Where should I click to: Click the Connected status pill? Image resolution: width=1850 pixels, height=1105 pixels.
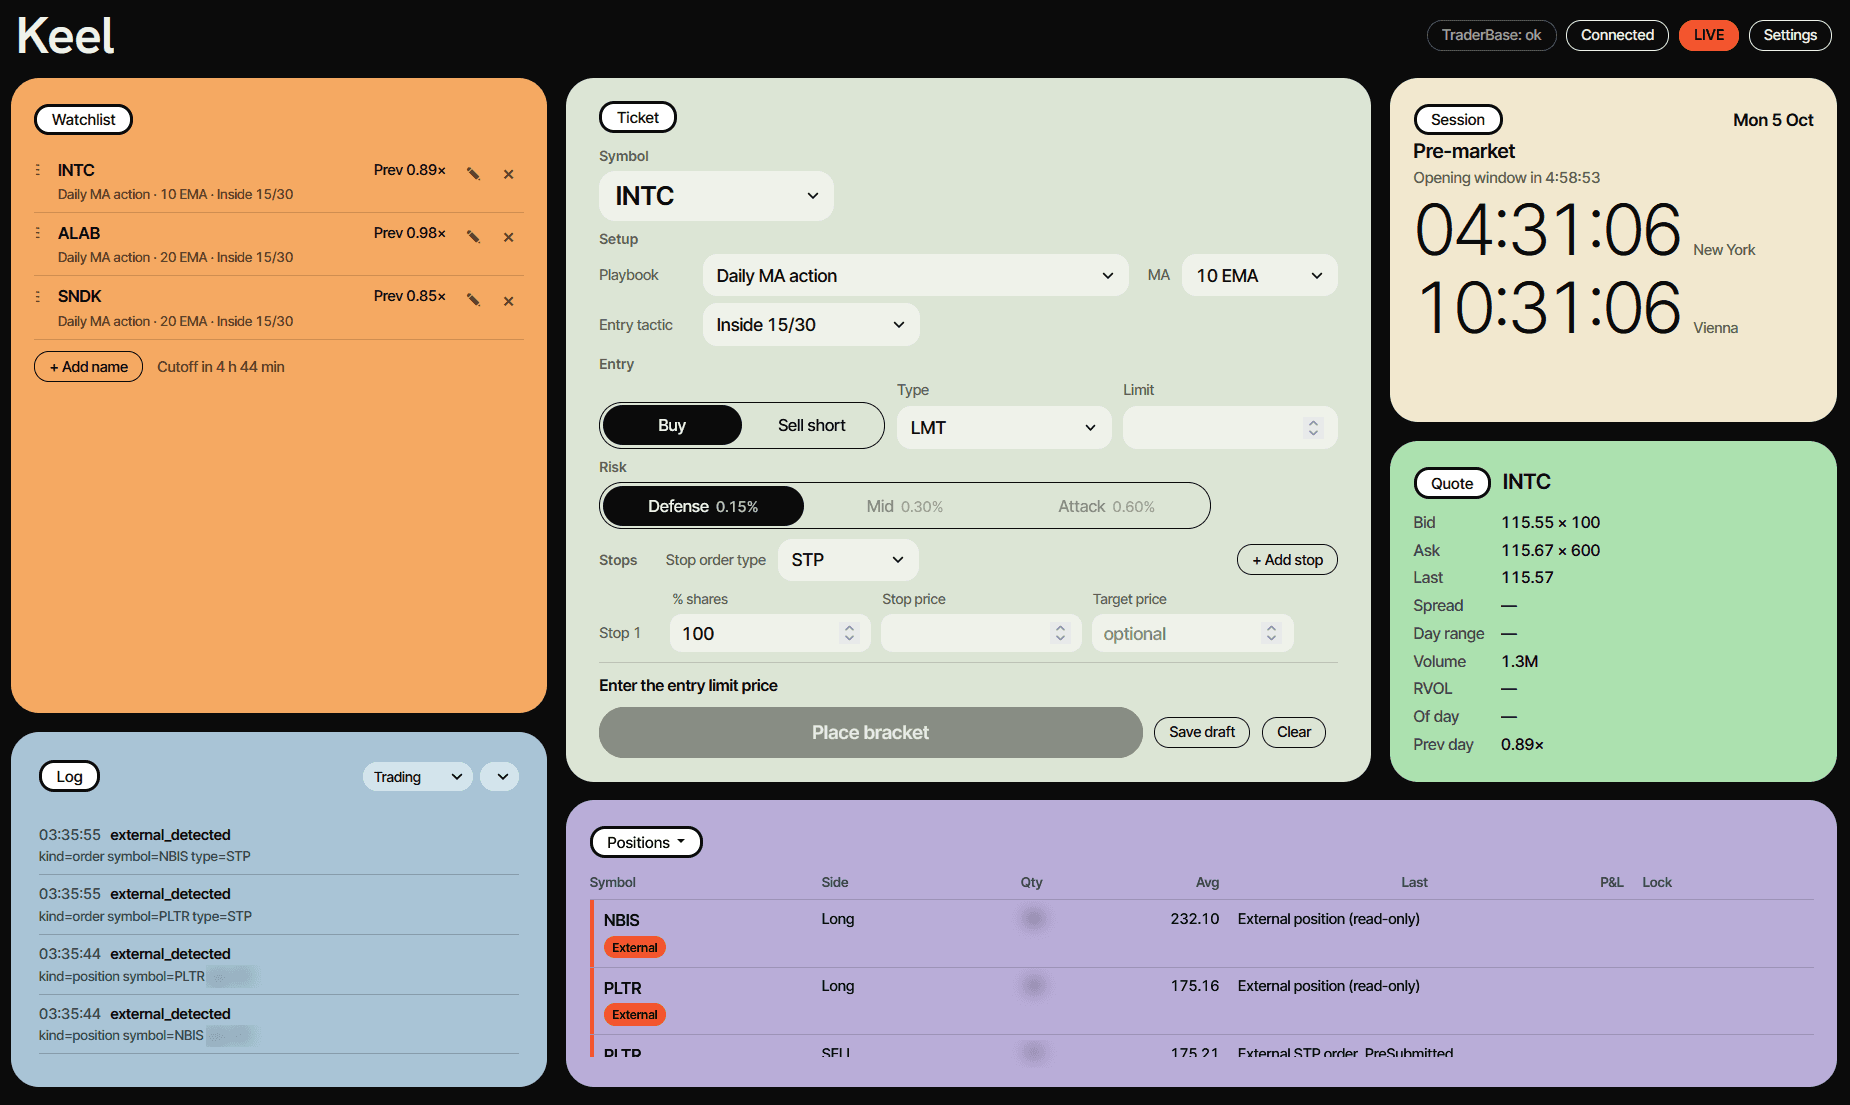click(x=1617, y=35)
